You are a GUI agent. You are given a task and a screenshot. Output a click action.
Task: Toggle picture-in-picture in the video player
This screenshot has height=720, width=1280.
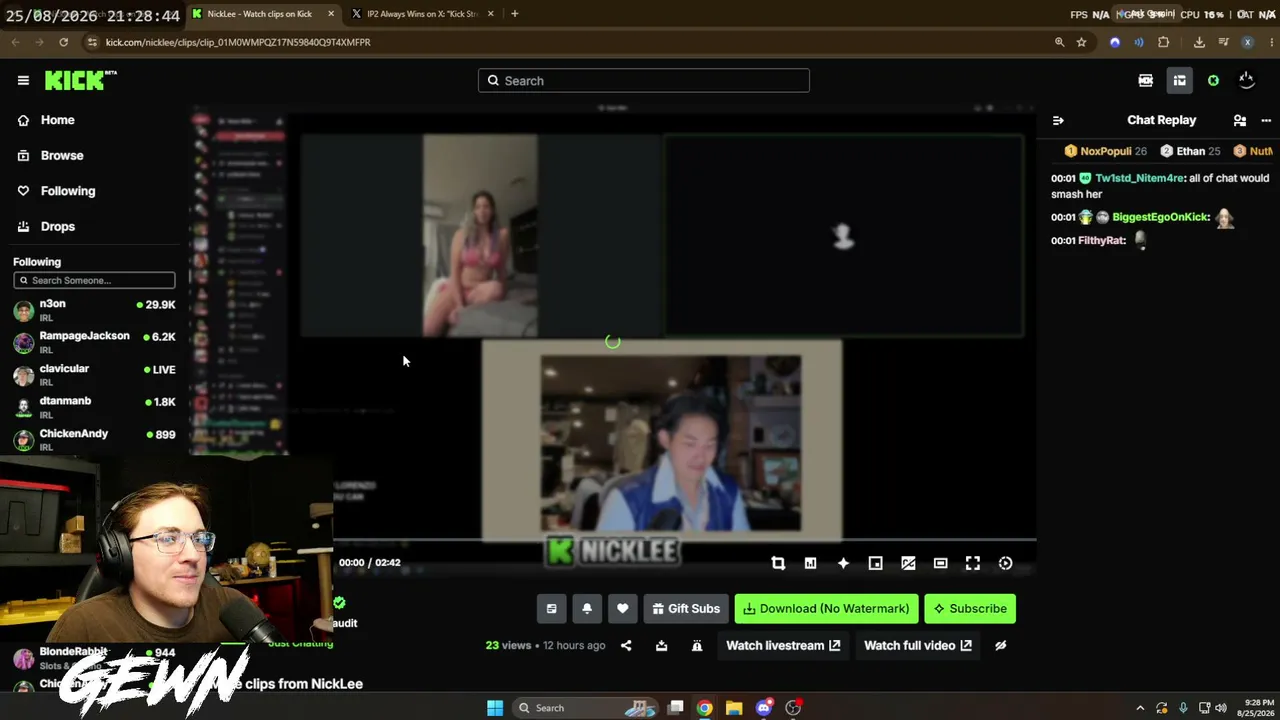click(875, 563)
